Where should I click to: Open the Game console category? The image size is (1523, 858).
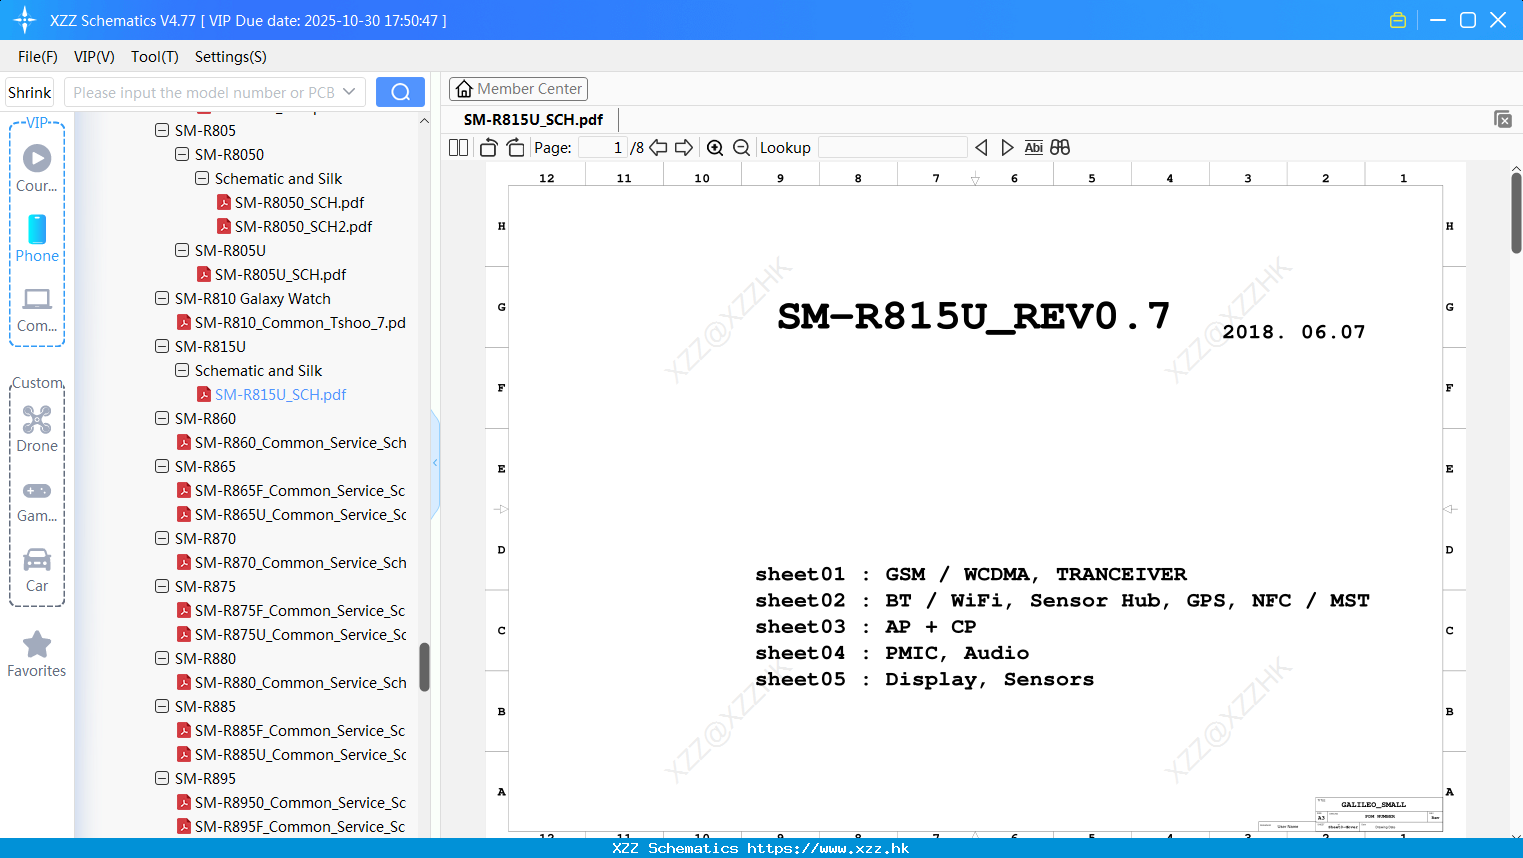coord(37,502)
